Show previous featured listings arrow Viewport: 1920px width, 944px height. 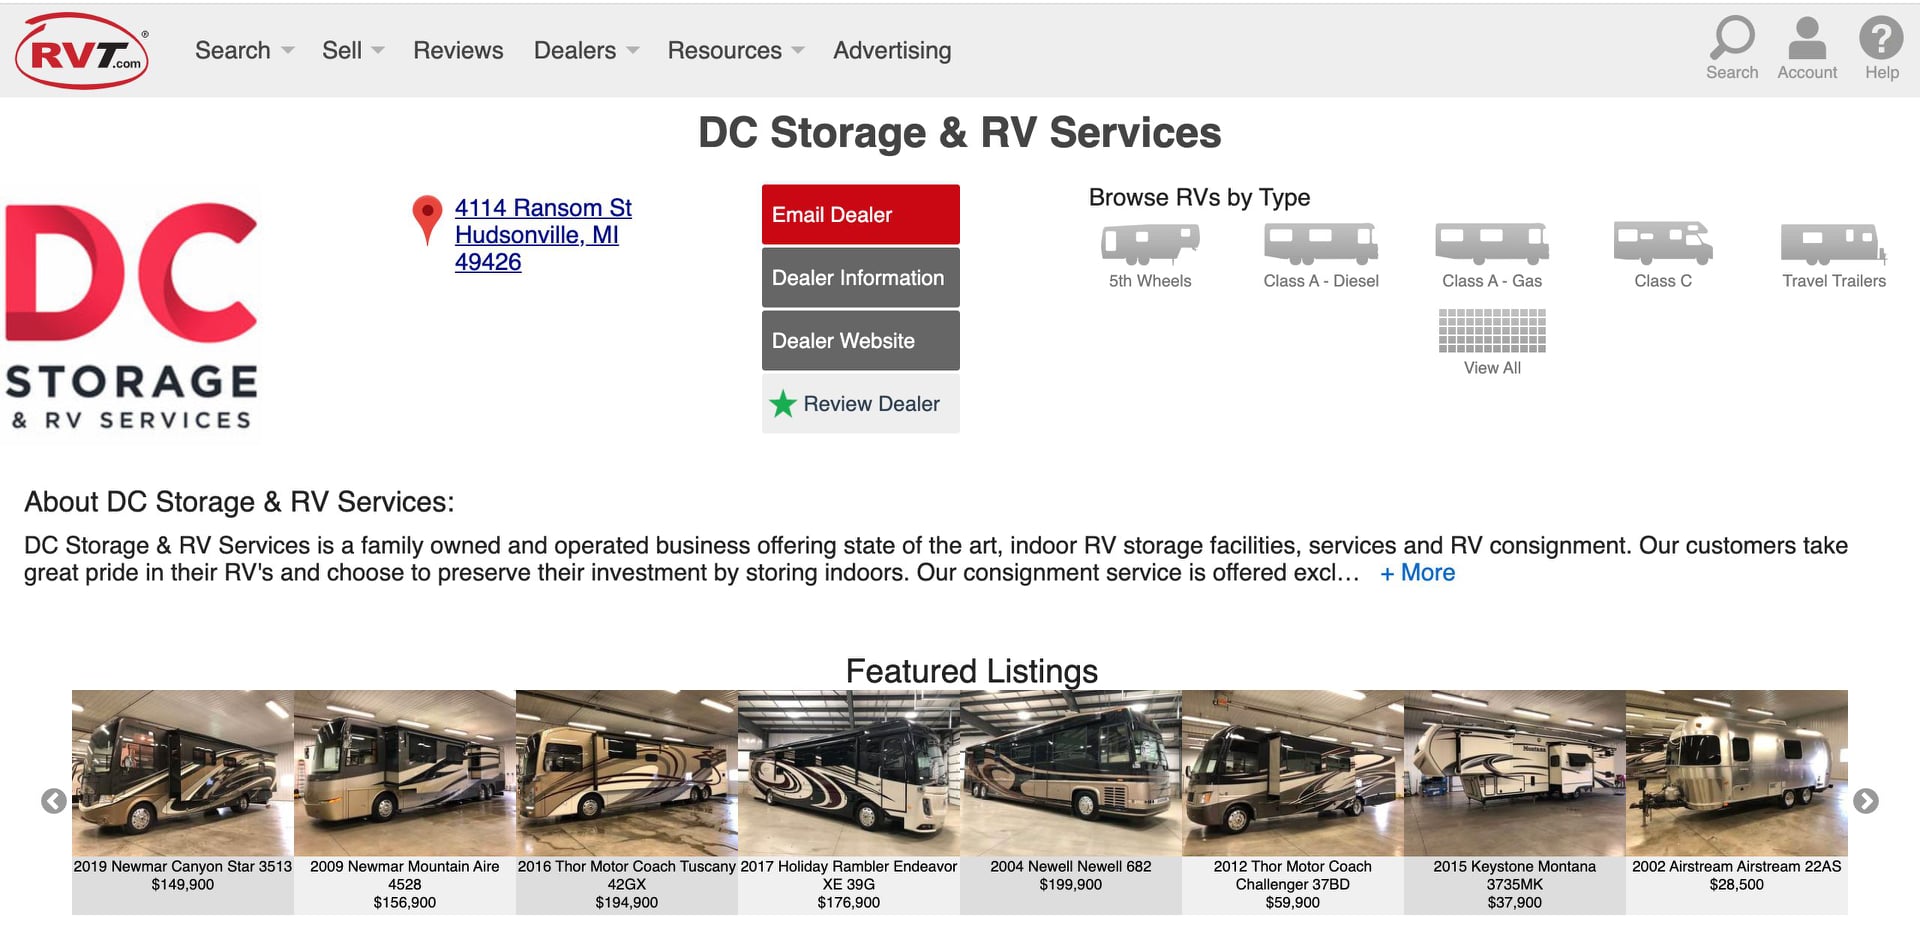[x=54, y=801]
